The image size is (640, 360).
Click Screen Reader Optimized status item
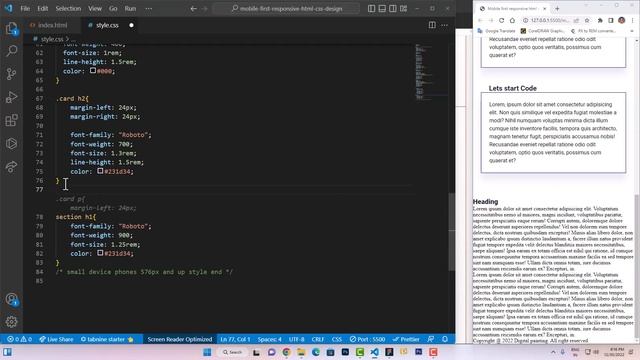[180, 339]
